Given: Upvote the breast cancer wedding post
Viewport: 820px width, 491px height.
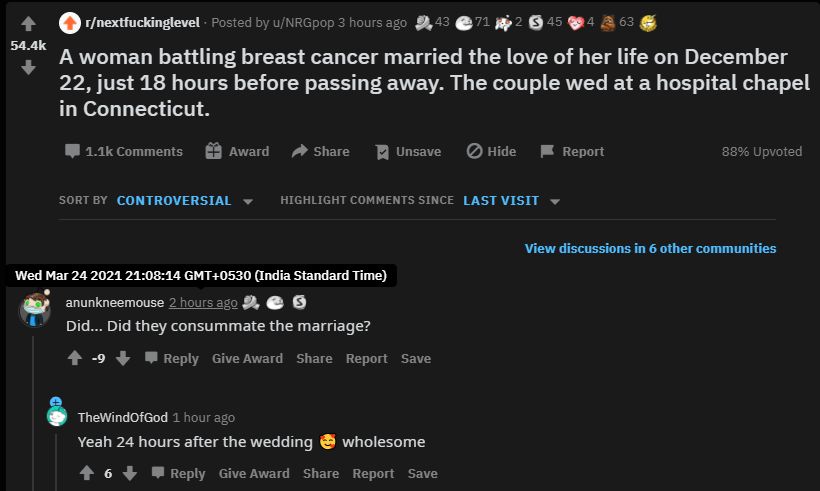Looking at the screenshot, I should tap(28, 23).
